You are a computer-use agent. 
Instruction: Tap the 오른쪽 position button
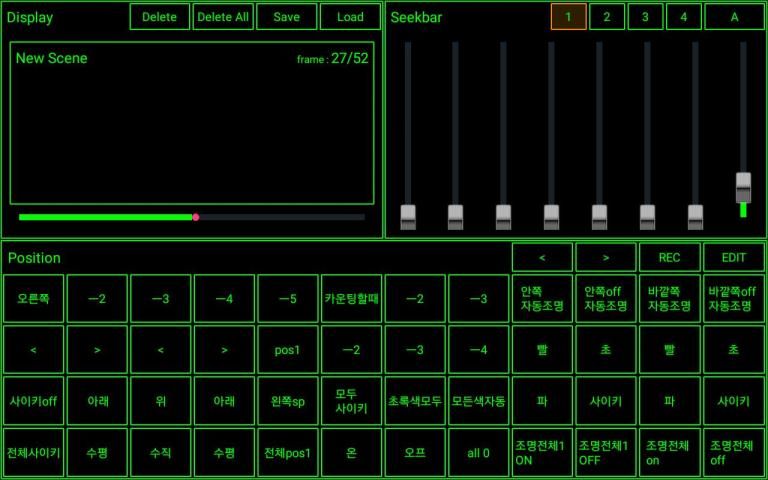coord(33,298)
